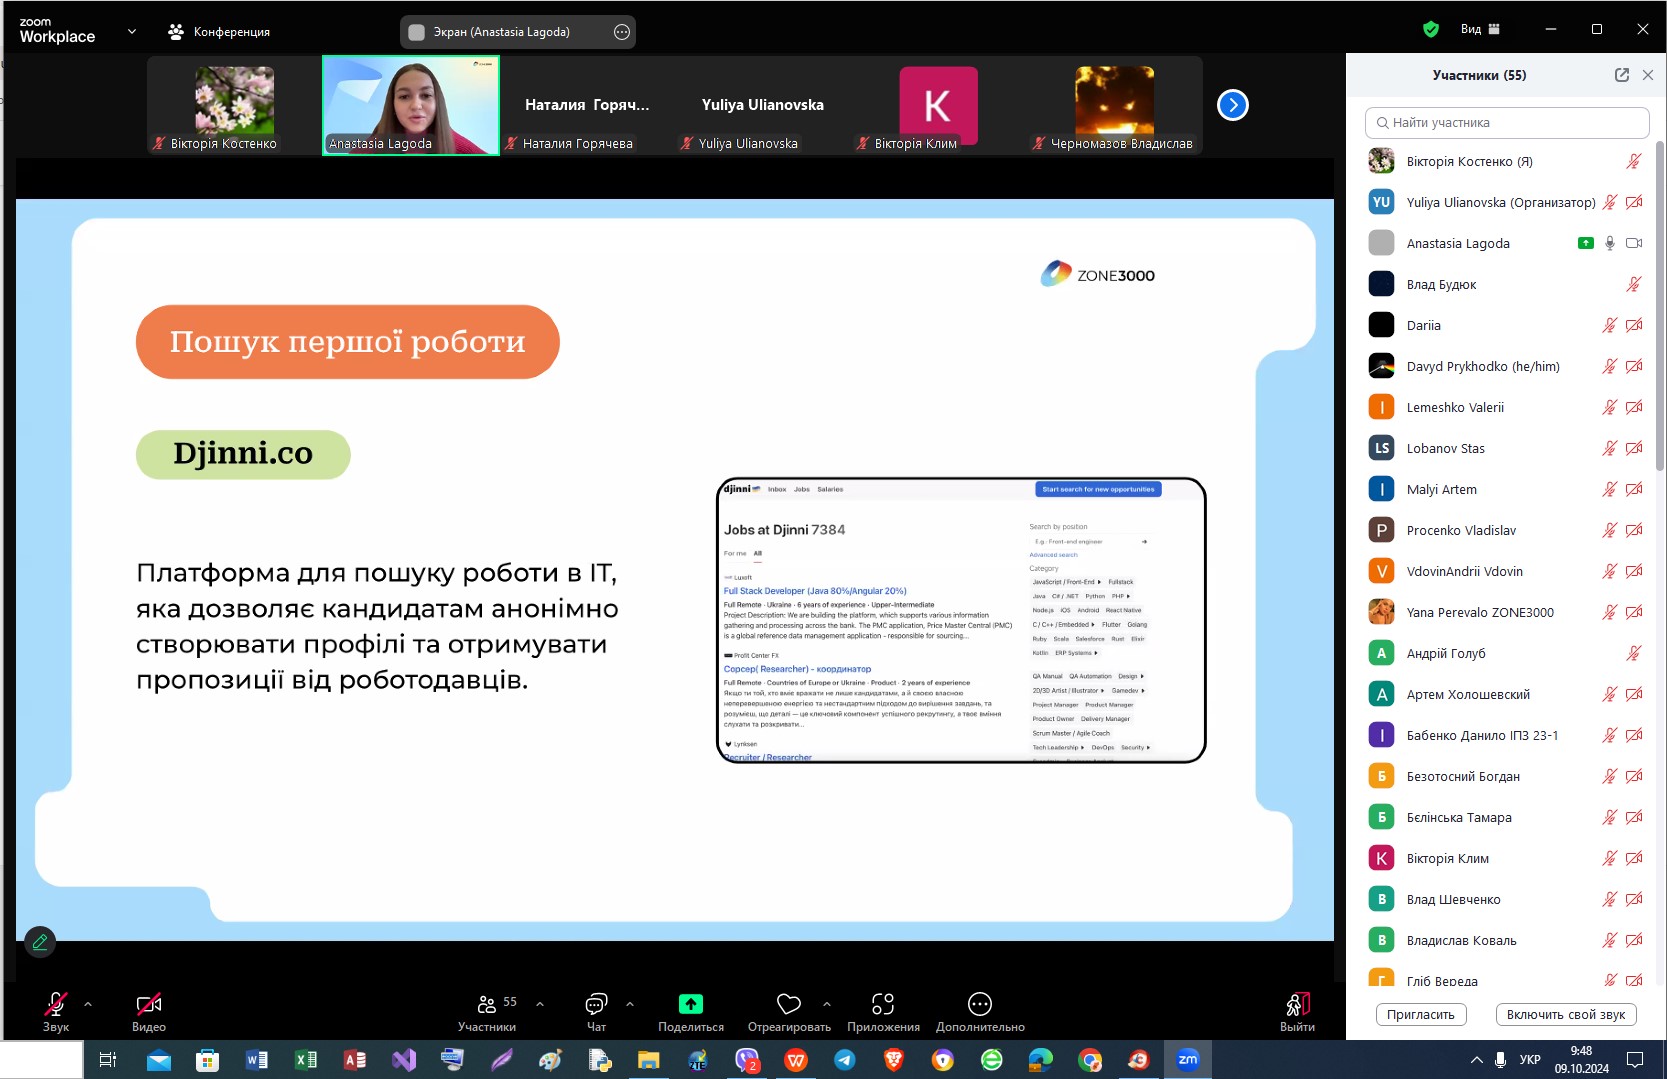Select Бабенко Данило ІПЗ 23-1 participant row
The height and width of the screenshot is (1079, 1667).
pos(1506,735)
